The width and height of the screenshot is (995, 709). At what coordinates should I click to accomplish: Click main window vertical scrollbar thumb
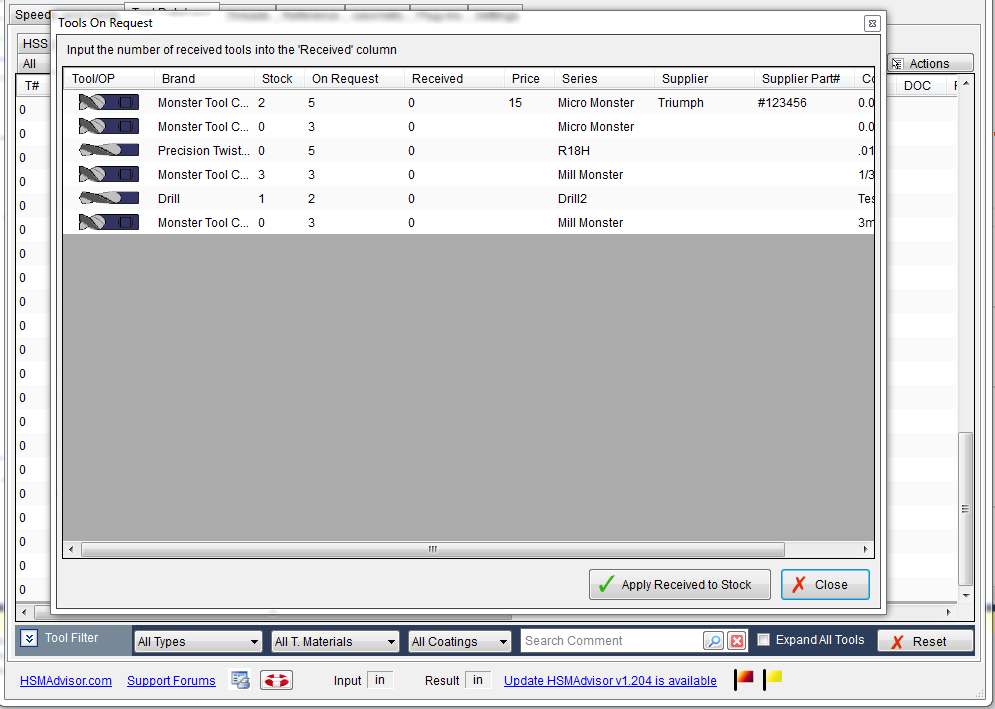(965, 509)
